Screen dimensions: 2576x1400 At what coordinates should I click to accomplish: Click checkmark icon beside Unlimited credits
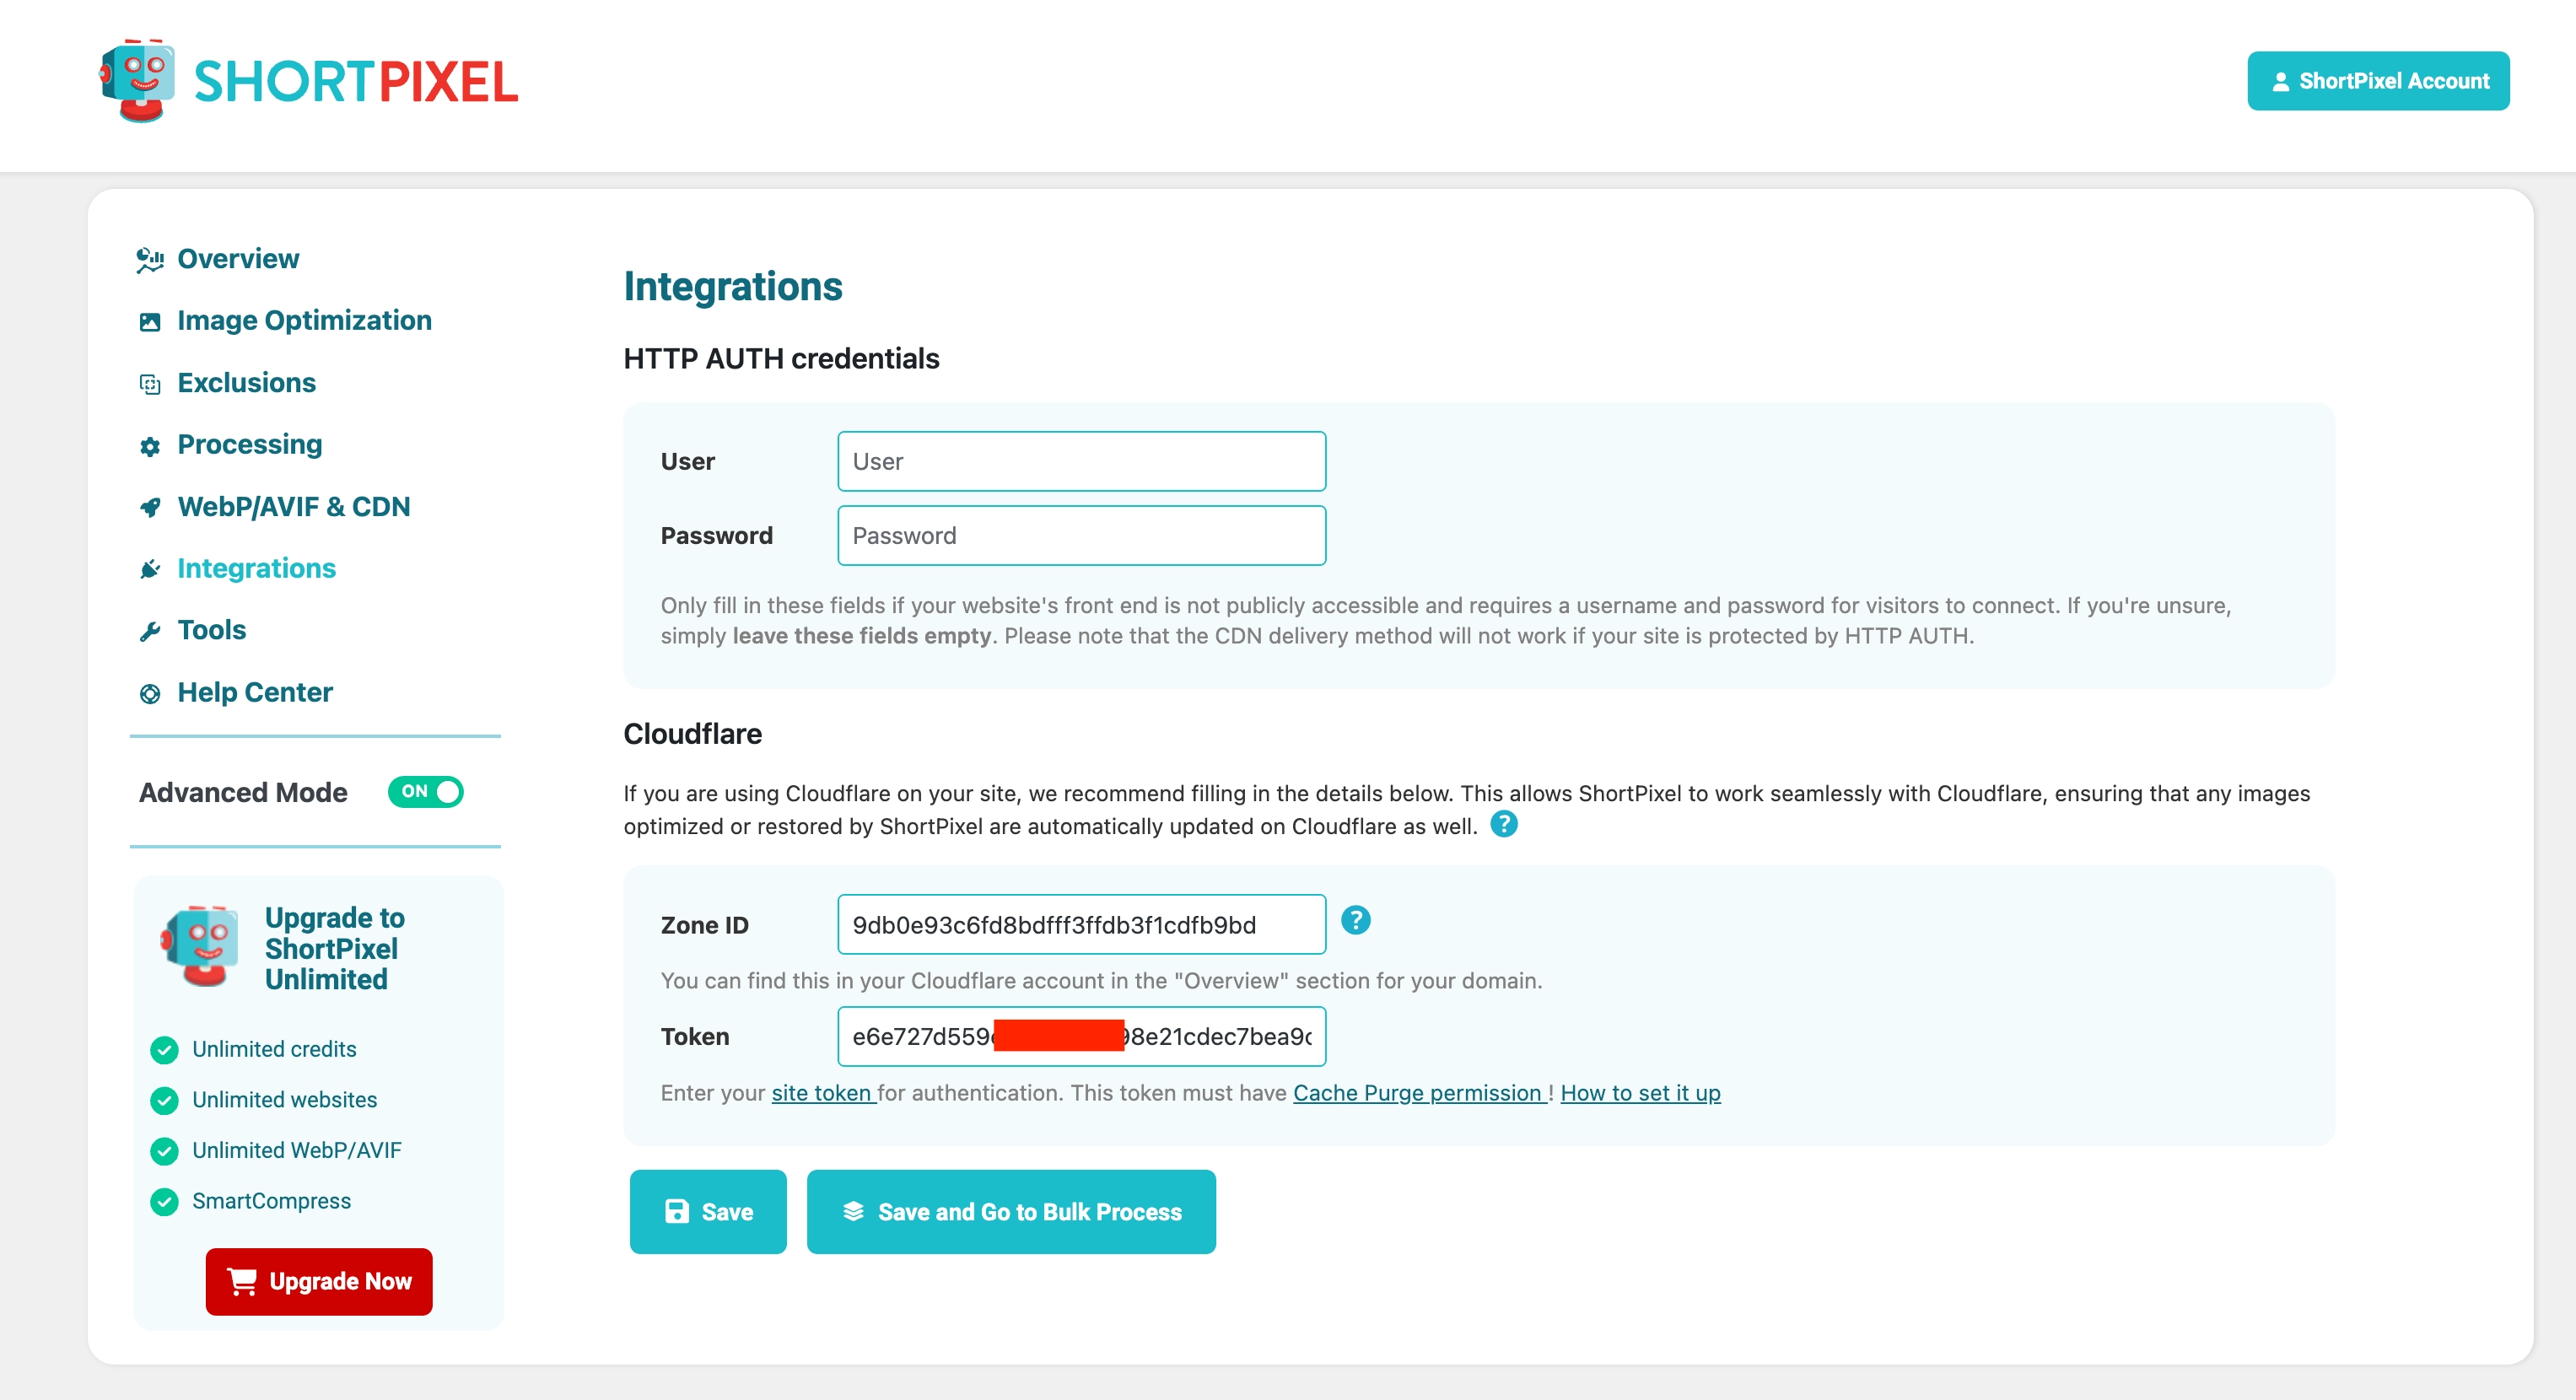pos(164,1049)
